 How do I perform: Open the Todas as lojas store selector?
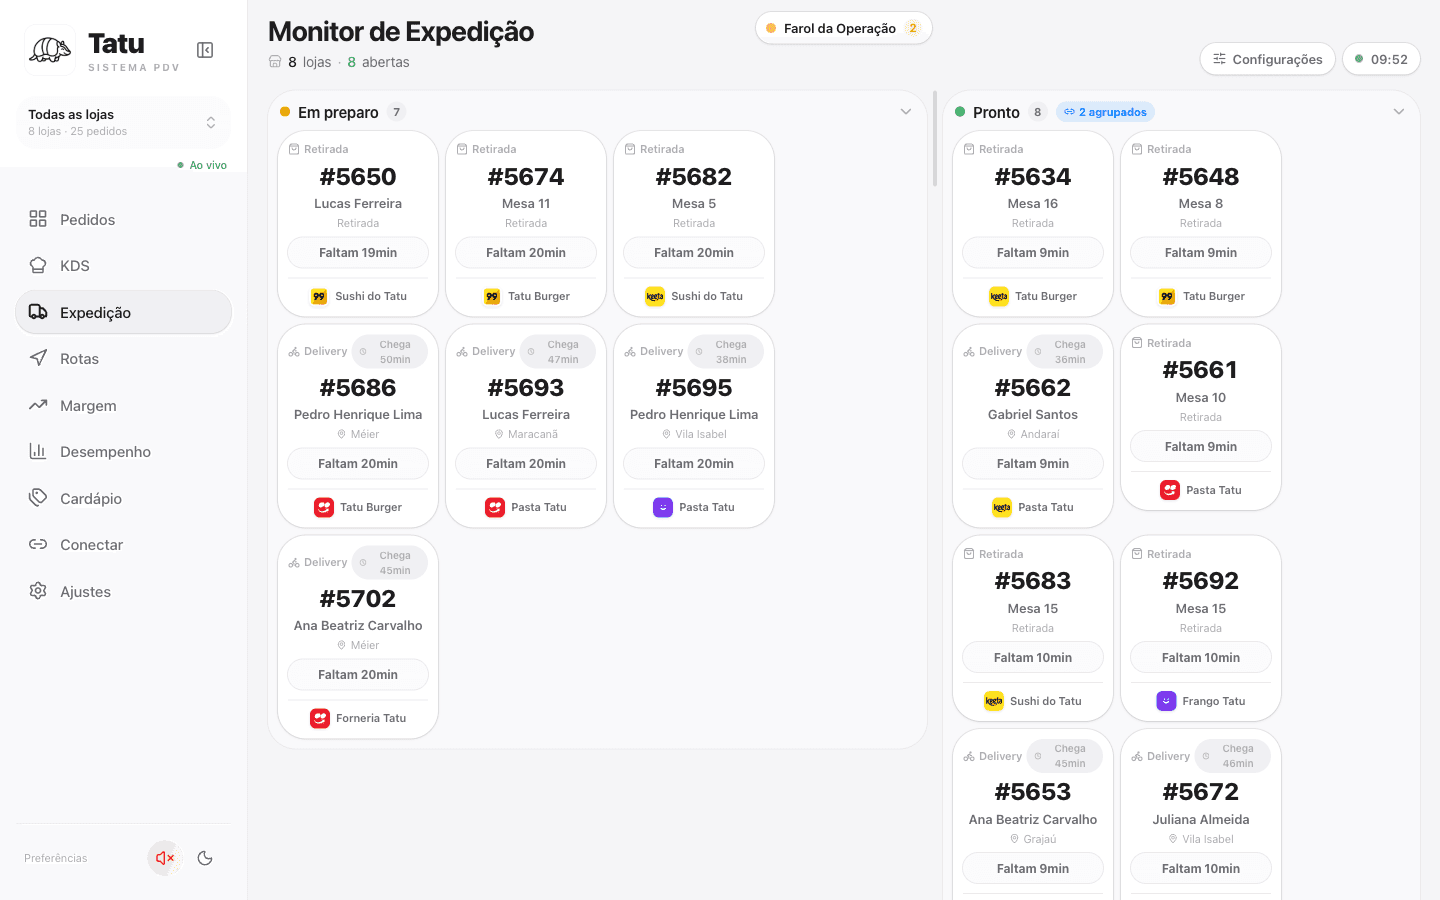pos(123,122)
